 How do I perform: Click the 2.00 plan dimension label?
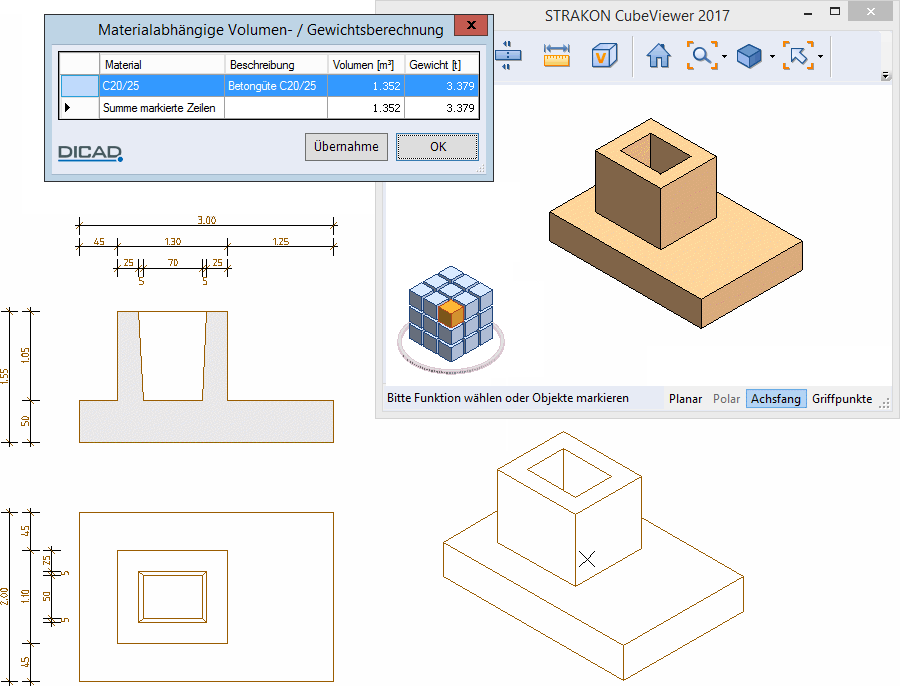(x=5, y=596)
